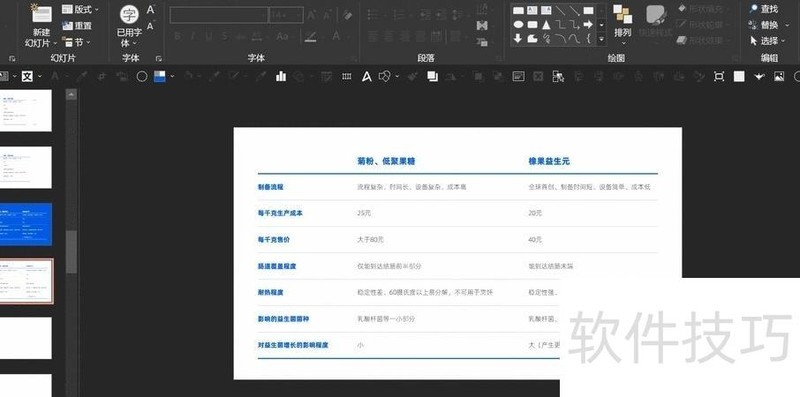Viewport: 800px width, 397px height.
Task: Click the 重置 reset button
Action: pyautogui.click(x=77, y=26)
